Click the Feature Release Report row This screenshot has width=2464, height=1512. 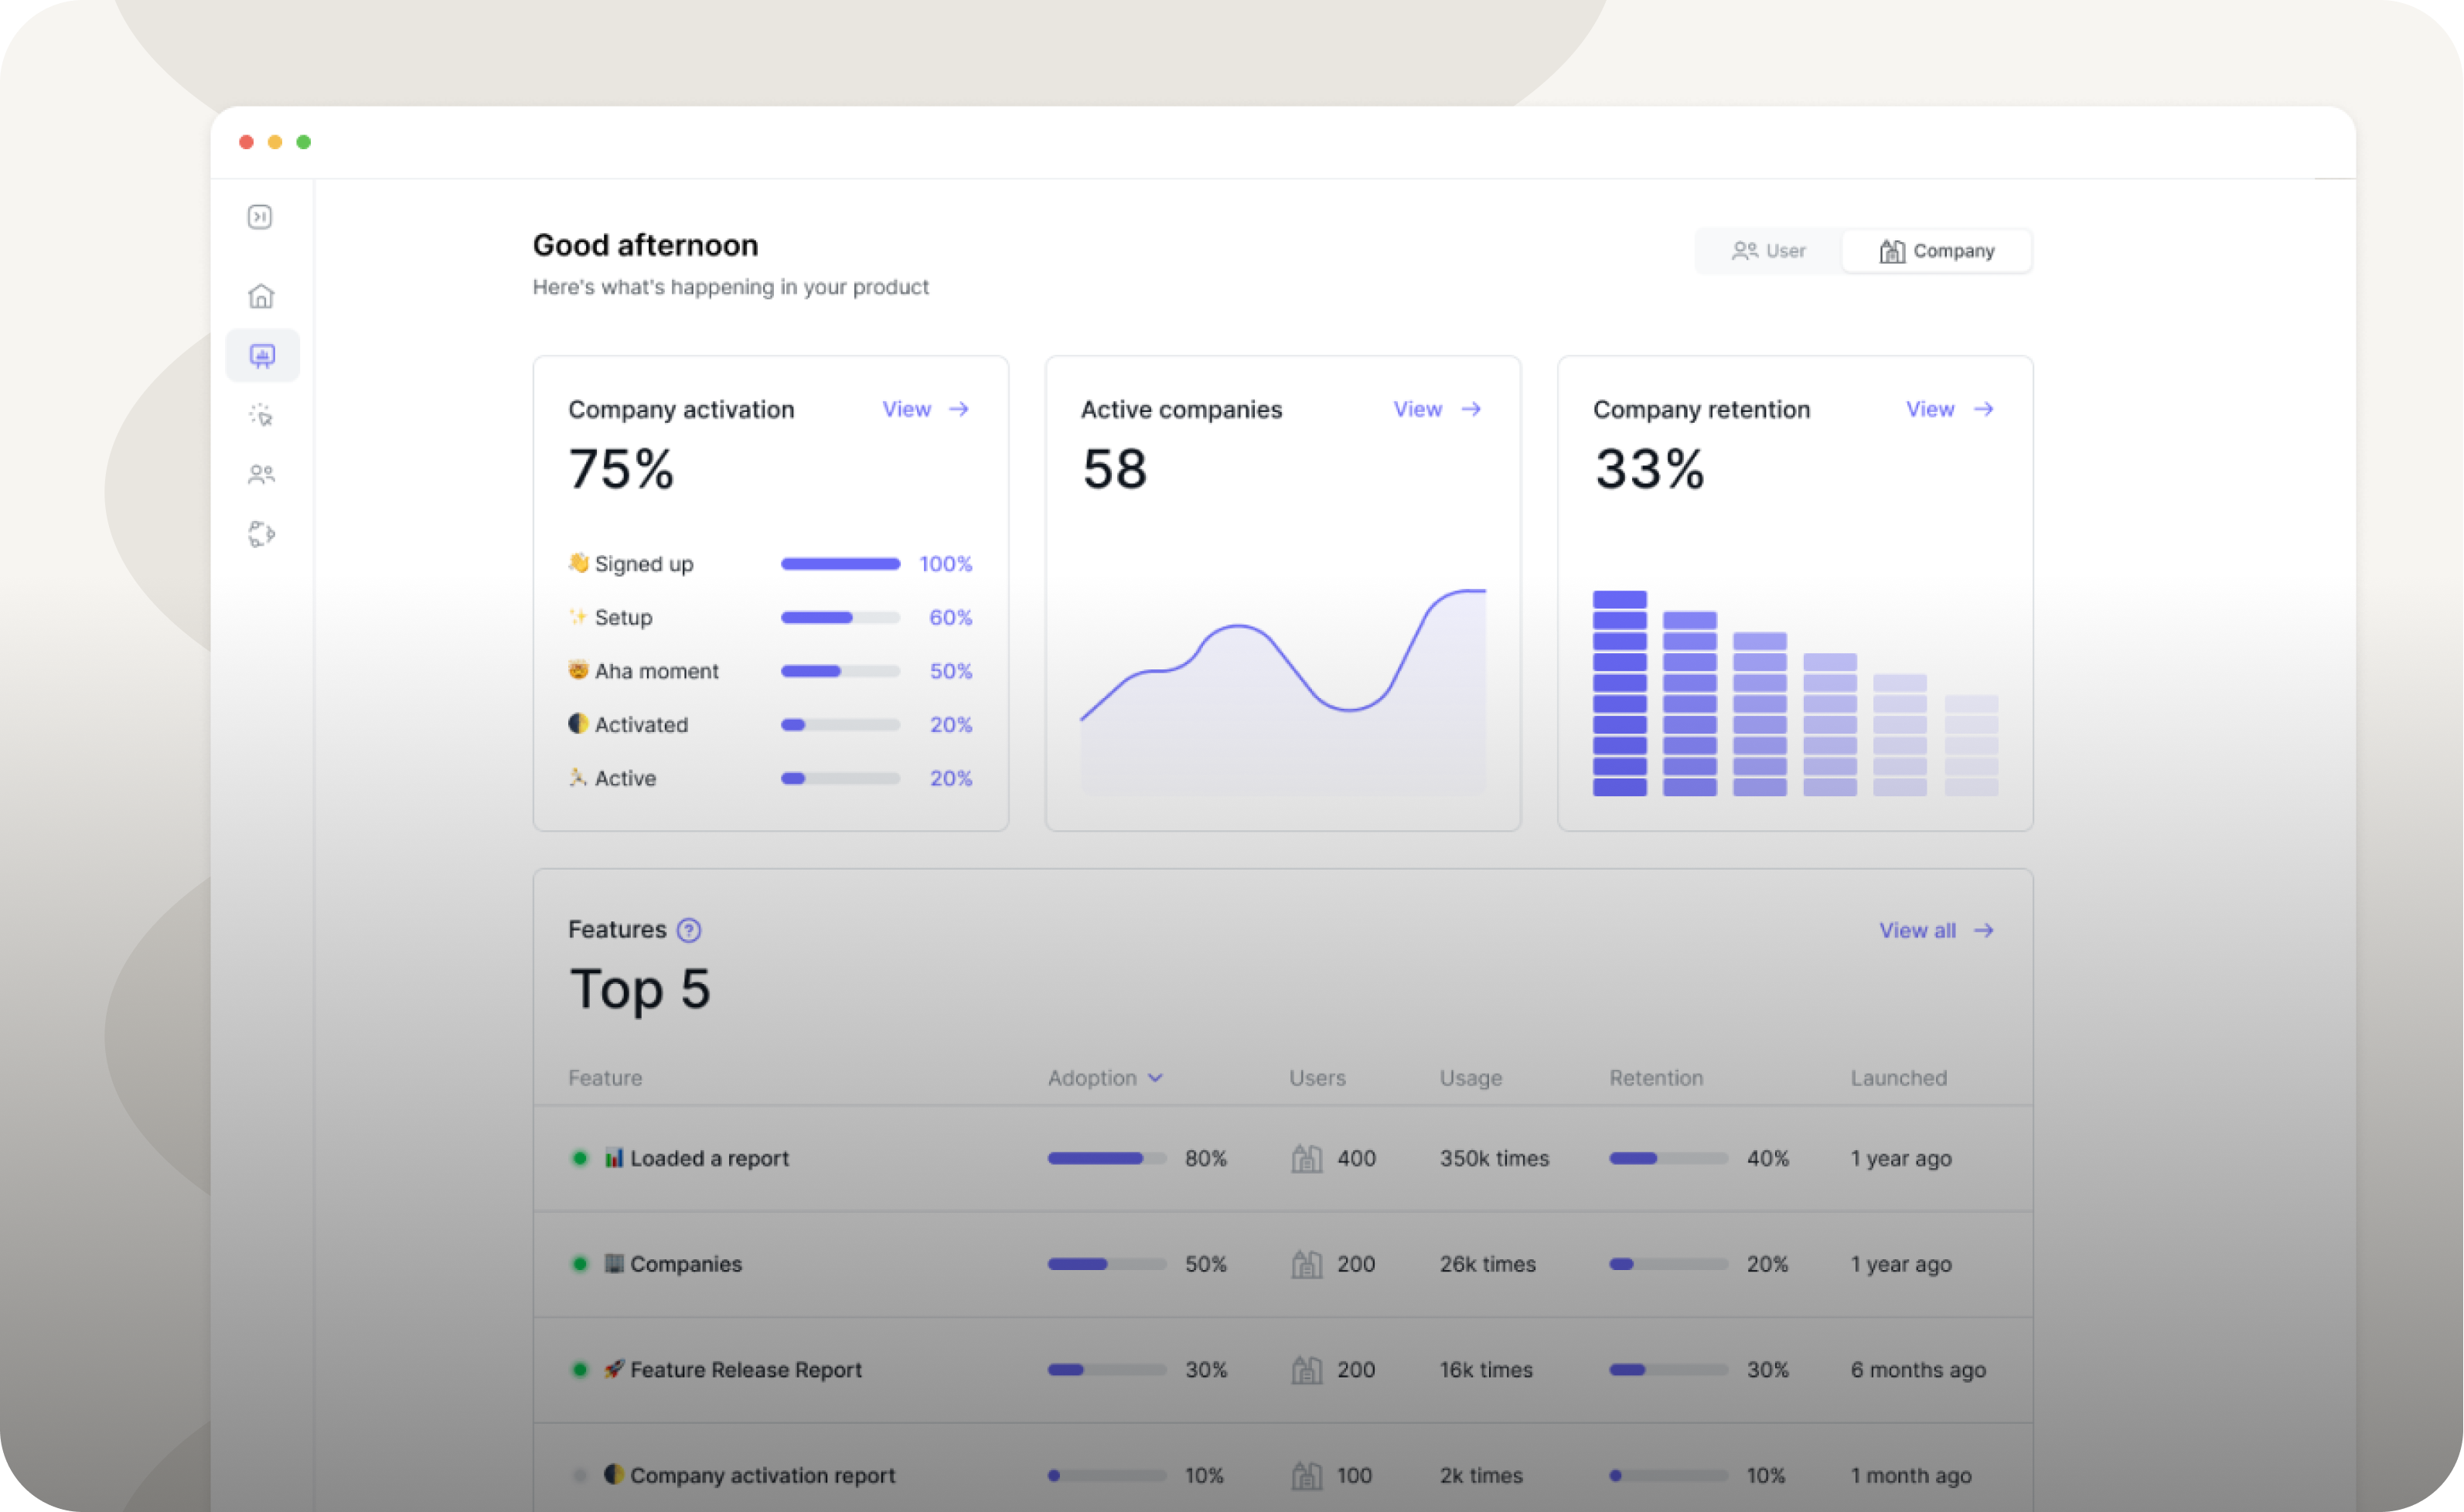[745, 1370]
